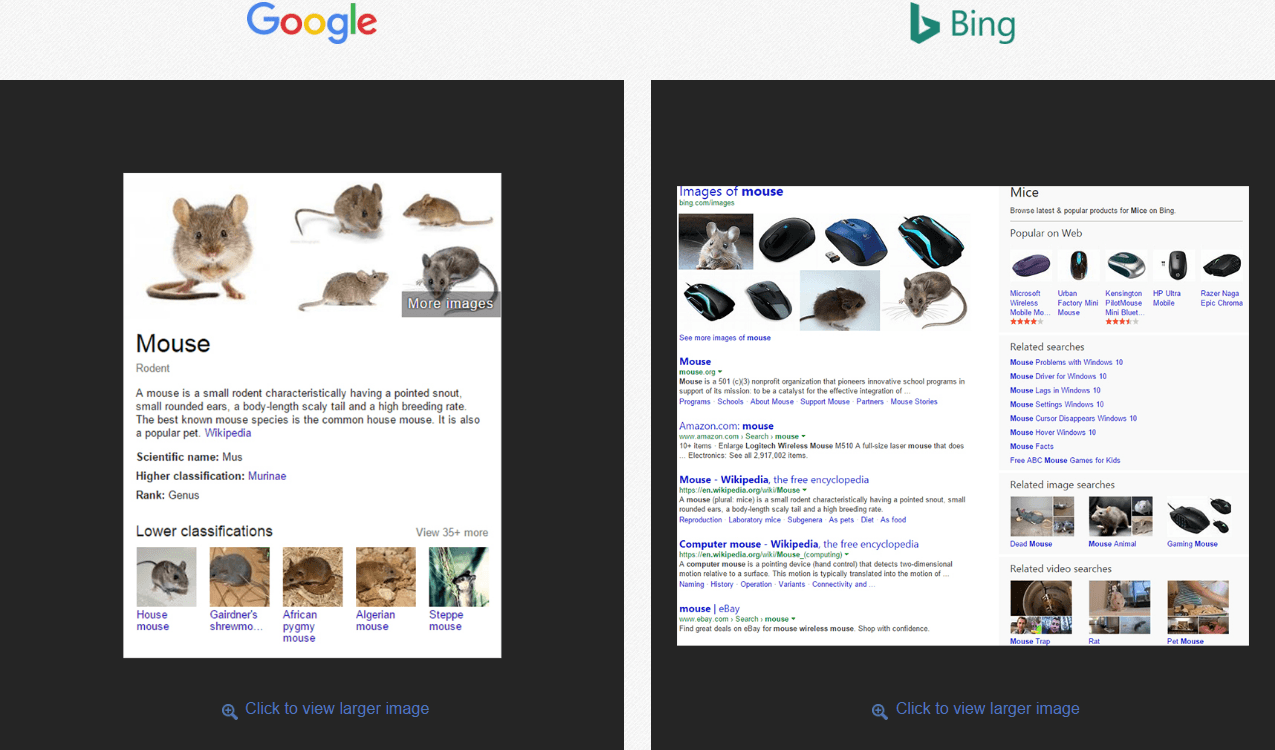Click the As pets sublink

pyautogui.click(x=841, y=520)
